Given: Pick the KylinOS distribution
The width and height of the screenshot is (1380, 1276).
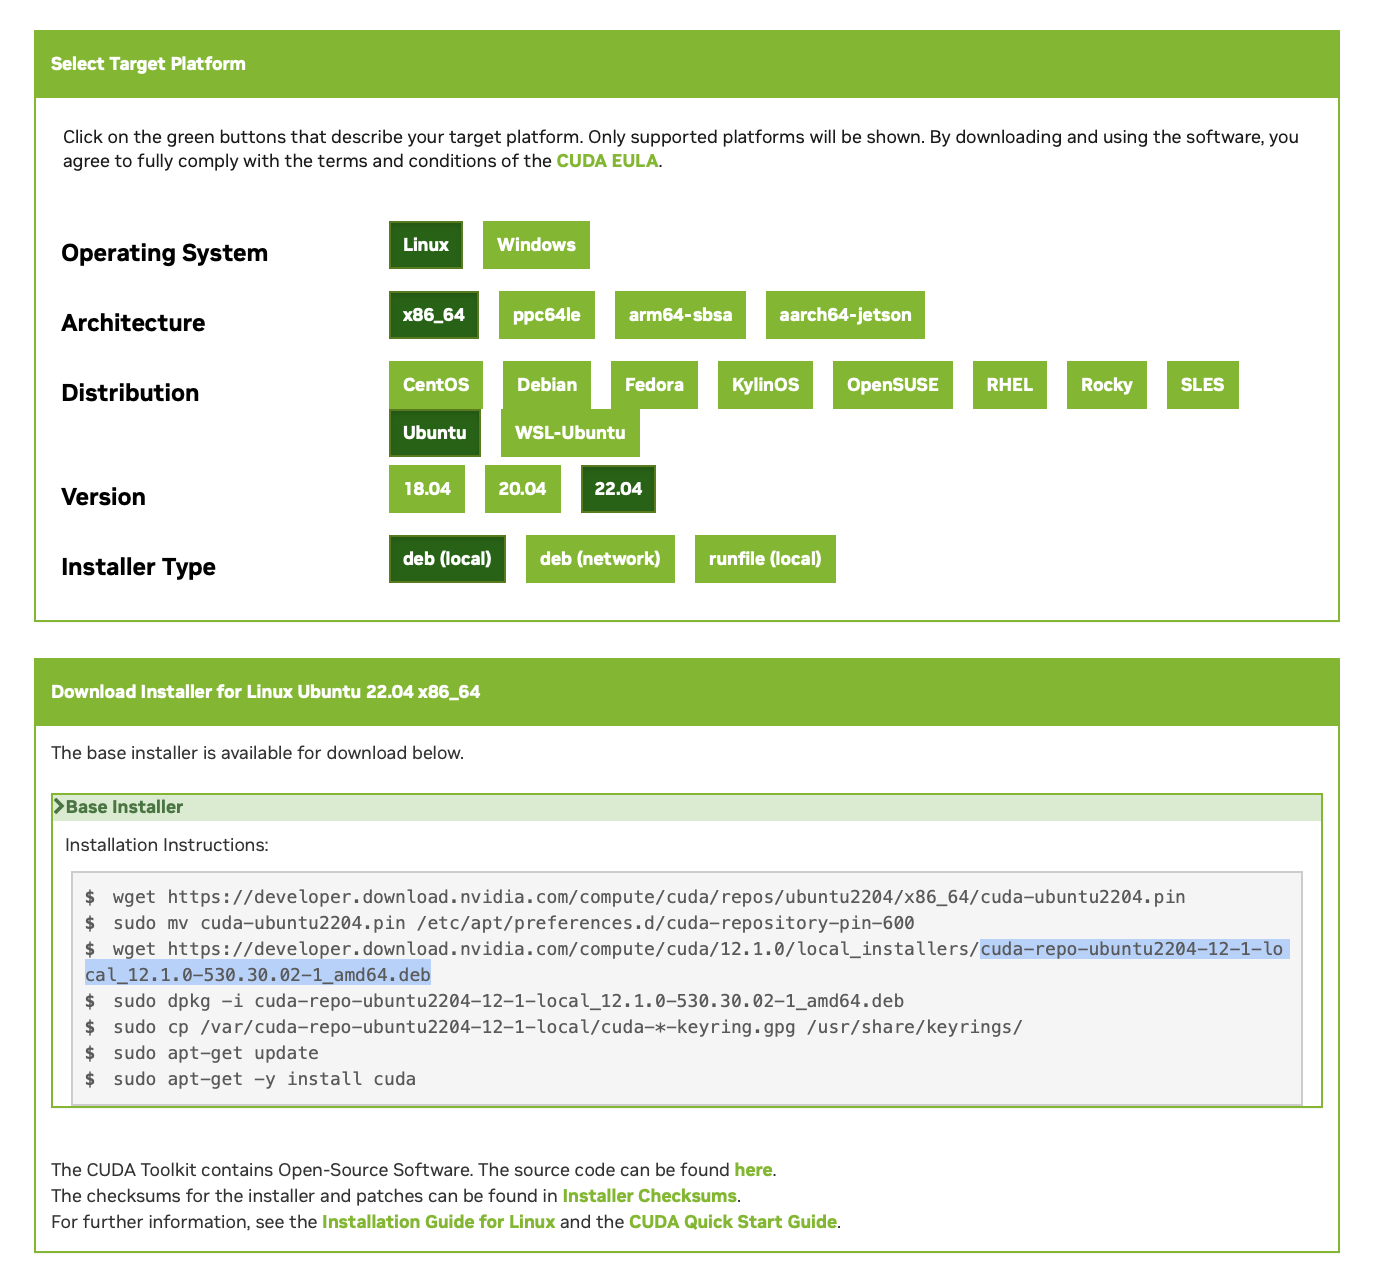Looking at the screenshot, I should click(765, 385).
